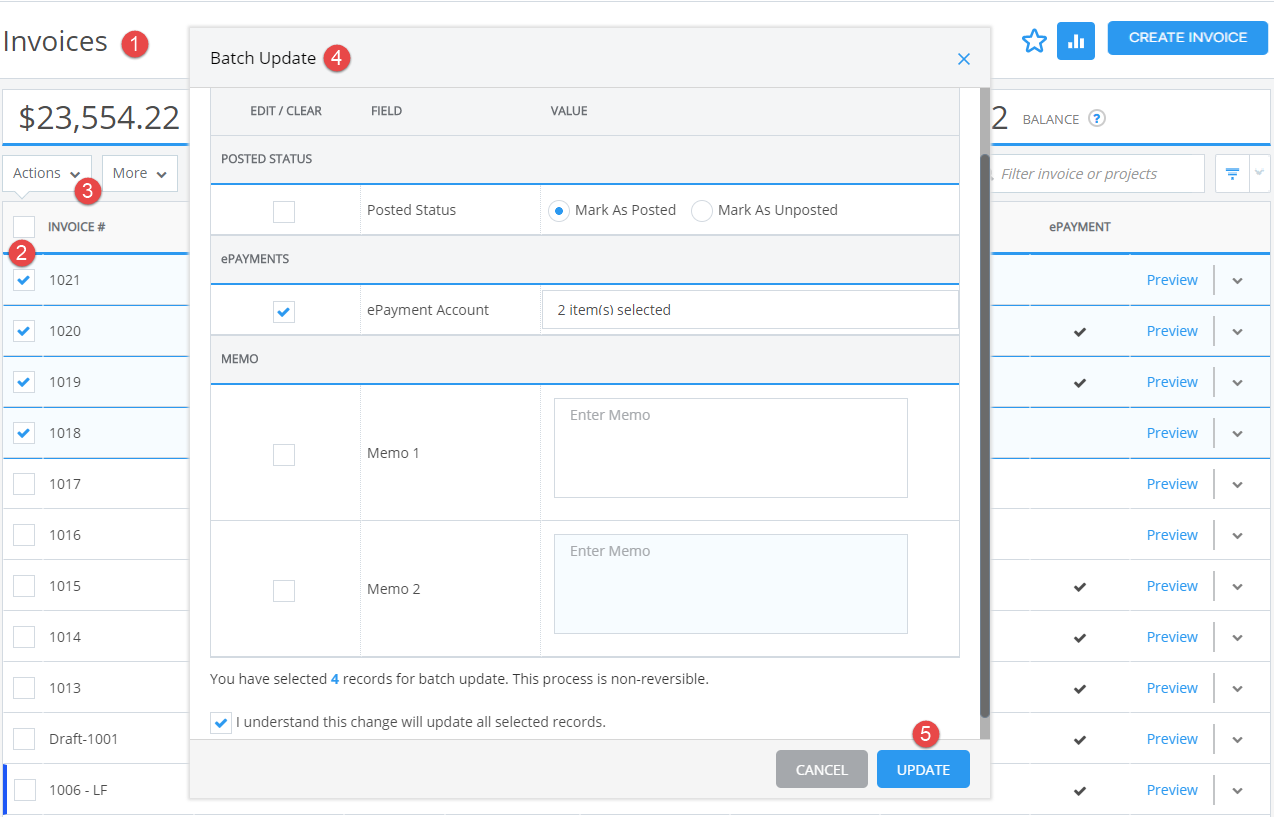Uncheck invoice 1021 checkbox
Viewport: 1274px width, 817px height.
(24, 280)
